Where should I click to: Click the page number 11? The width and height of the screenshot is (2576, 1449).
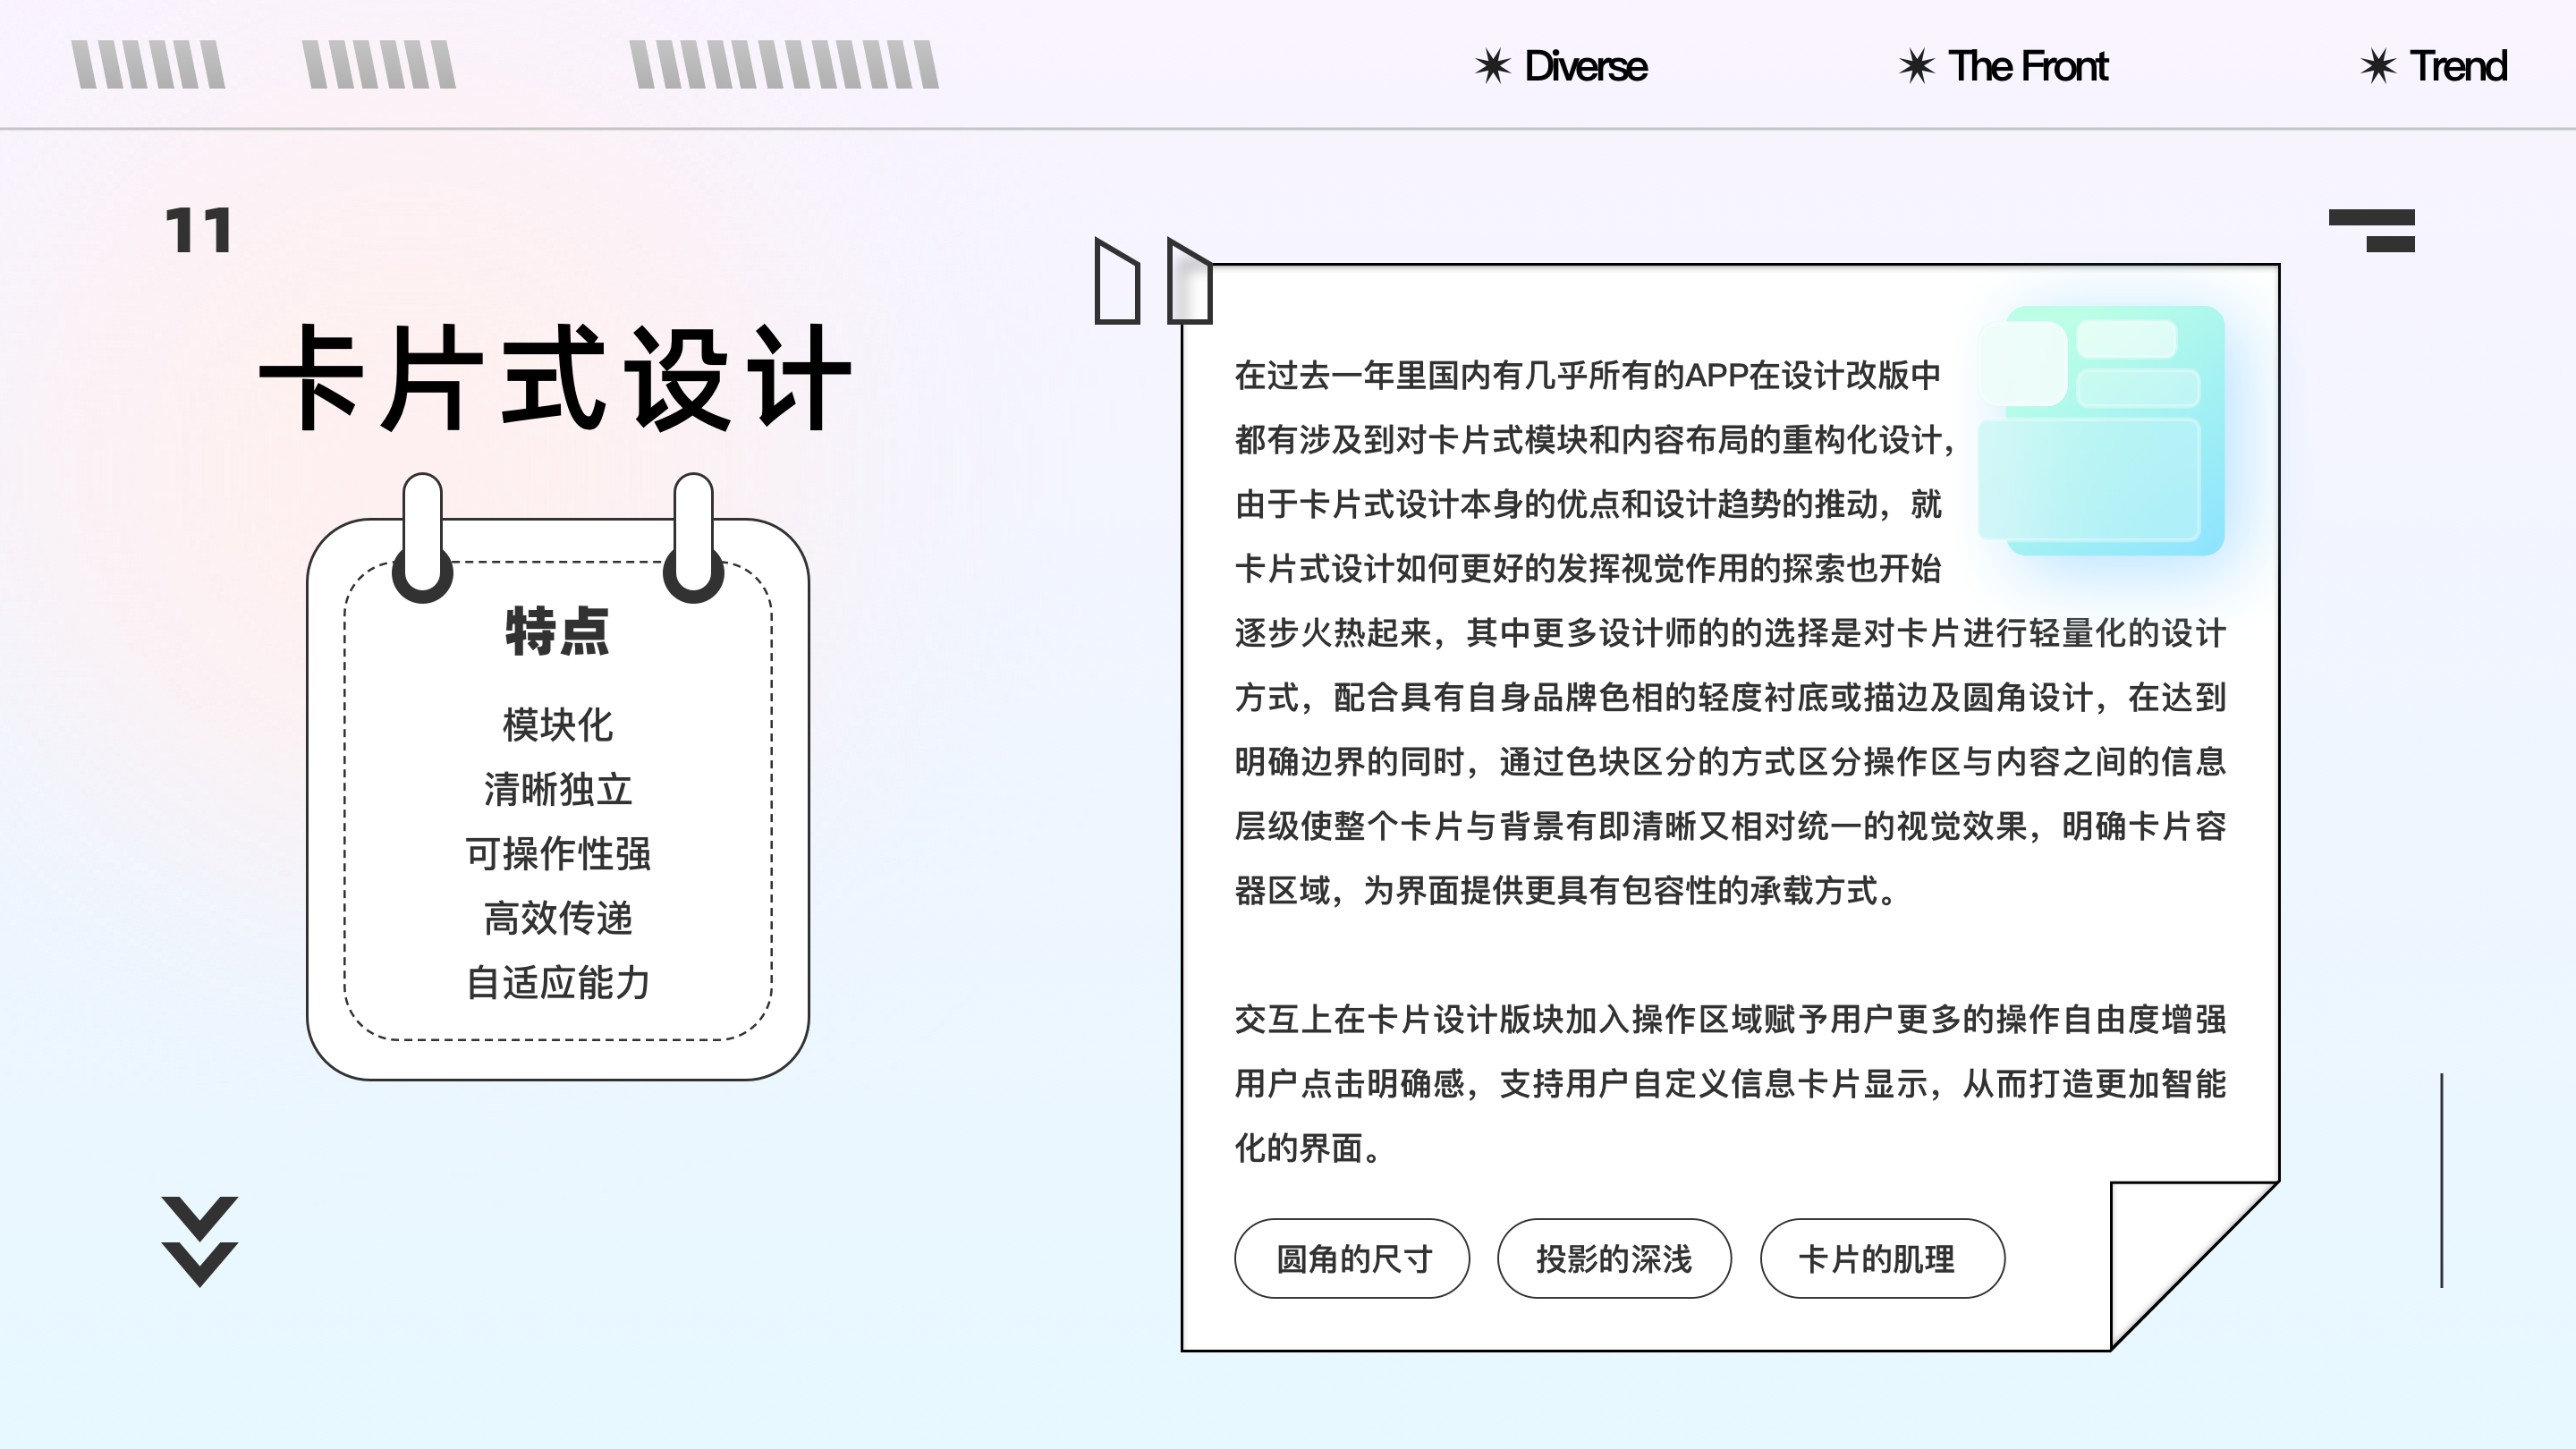click(x=198, y=231)
